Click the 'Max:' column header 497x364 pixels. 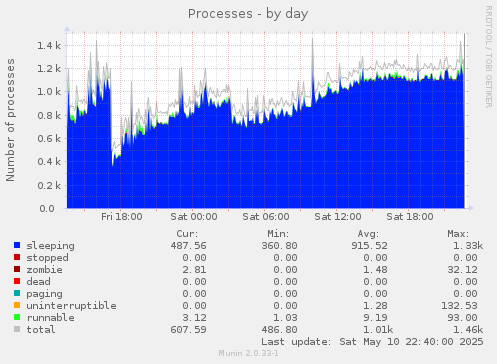(x=458, y=234)
